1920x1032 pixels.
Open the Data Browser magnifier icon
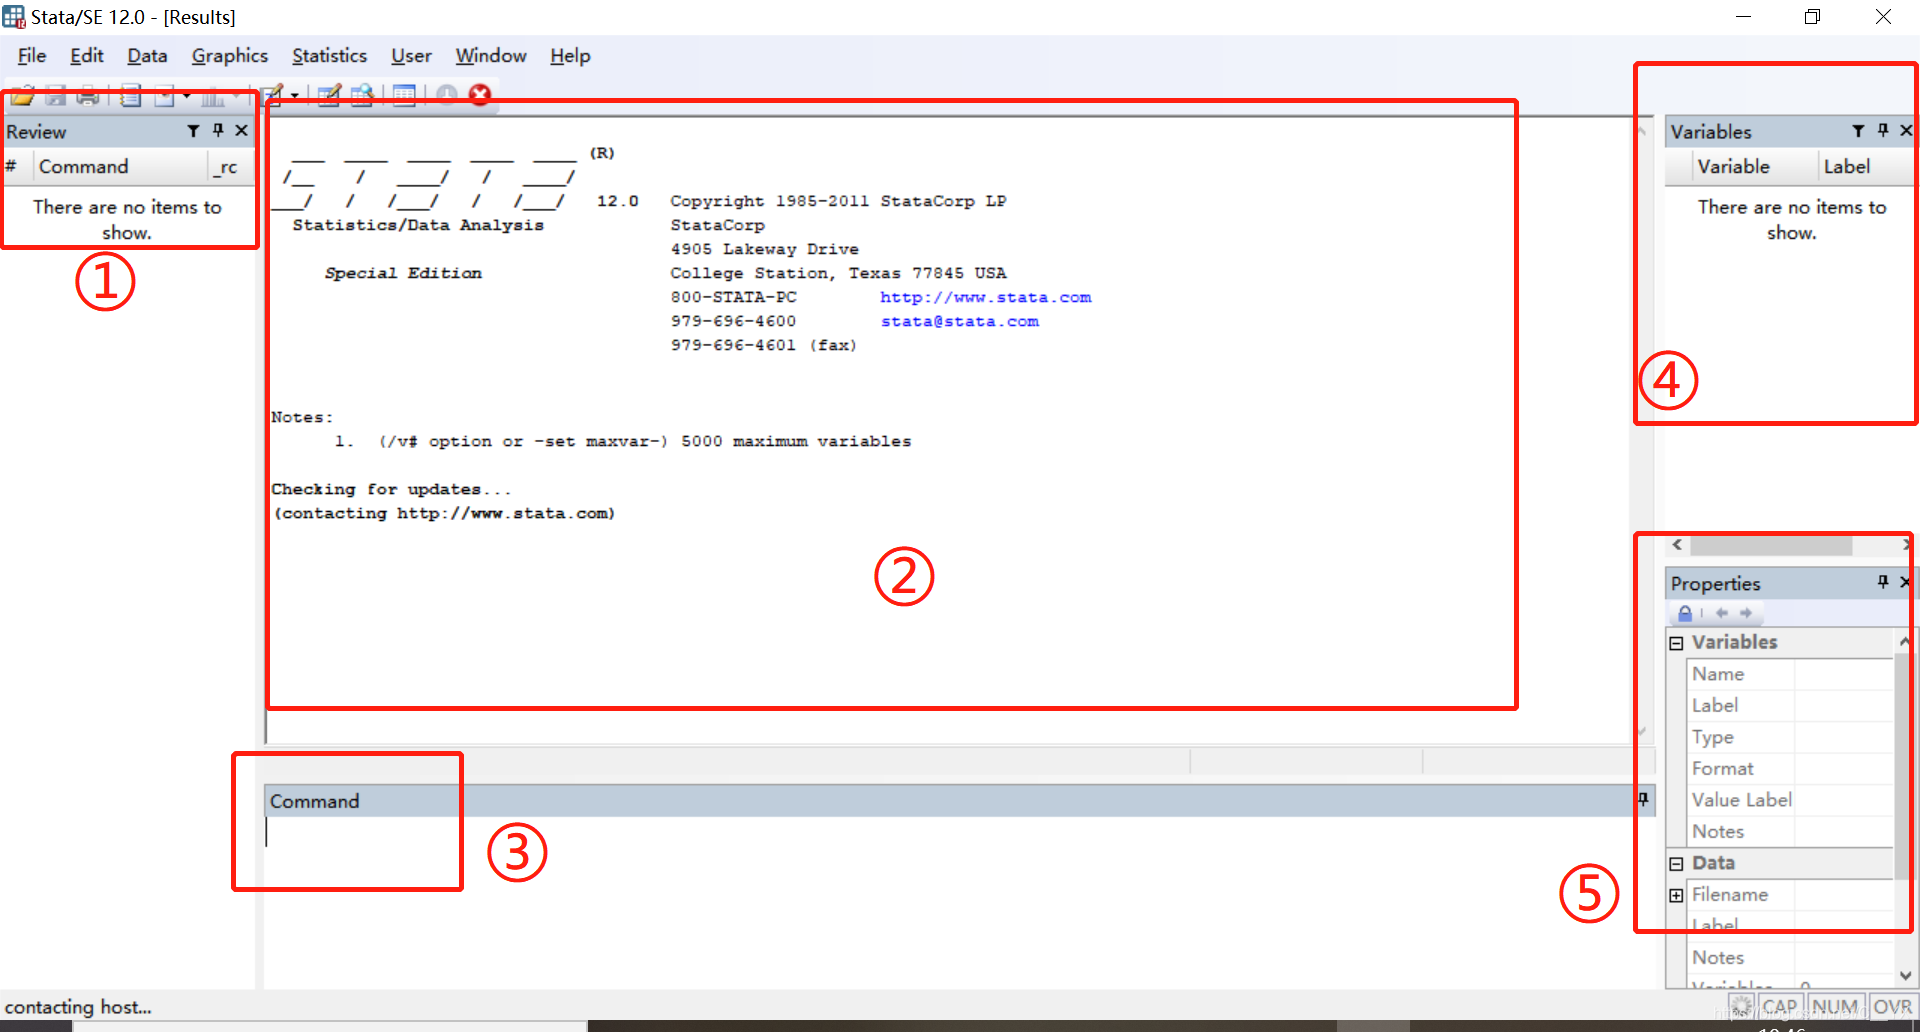click(362, 95)
